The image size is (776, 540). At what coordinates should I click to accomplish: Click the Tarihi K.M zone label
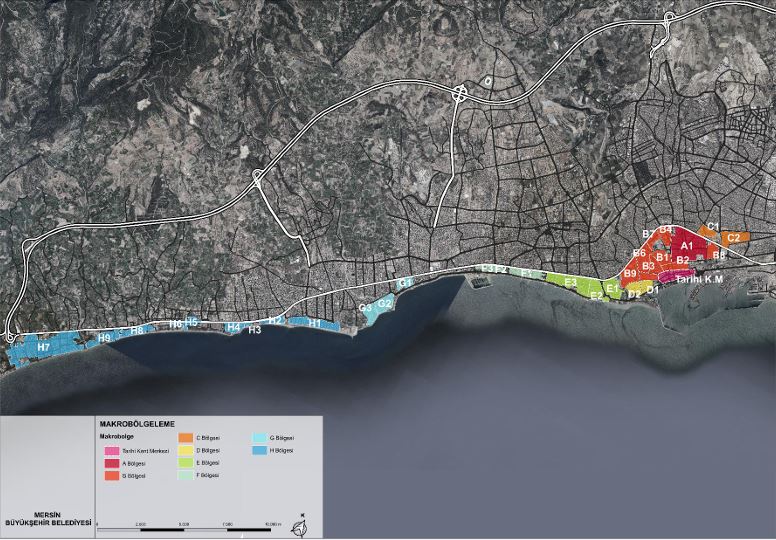coord(698,279)
